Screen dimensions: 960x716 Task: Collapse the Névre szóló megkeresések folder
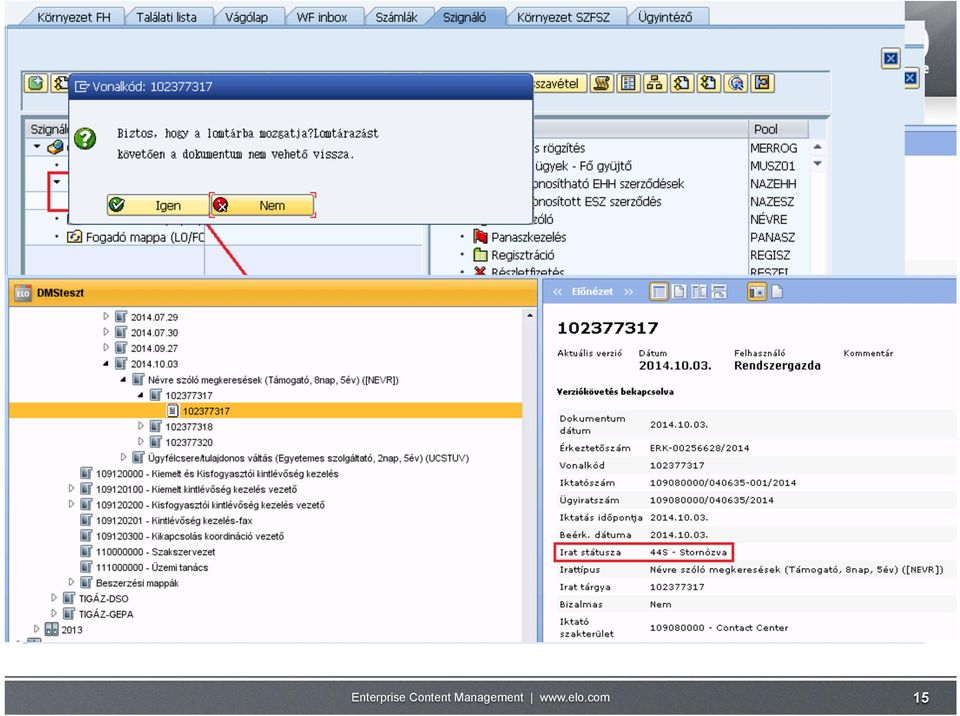coord(123,380)
